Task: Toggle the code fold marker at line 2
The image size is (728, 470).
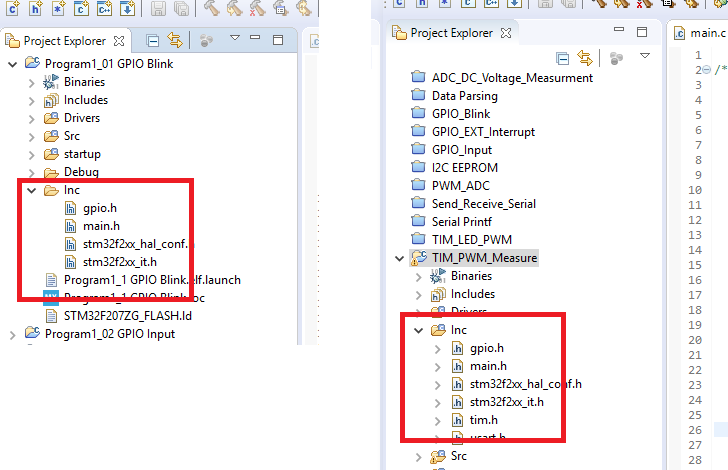Action: coord(706,70)
